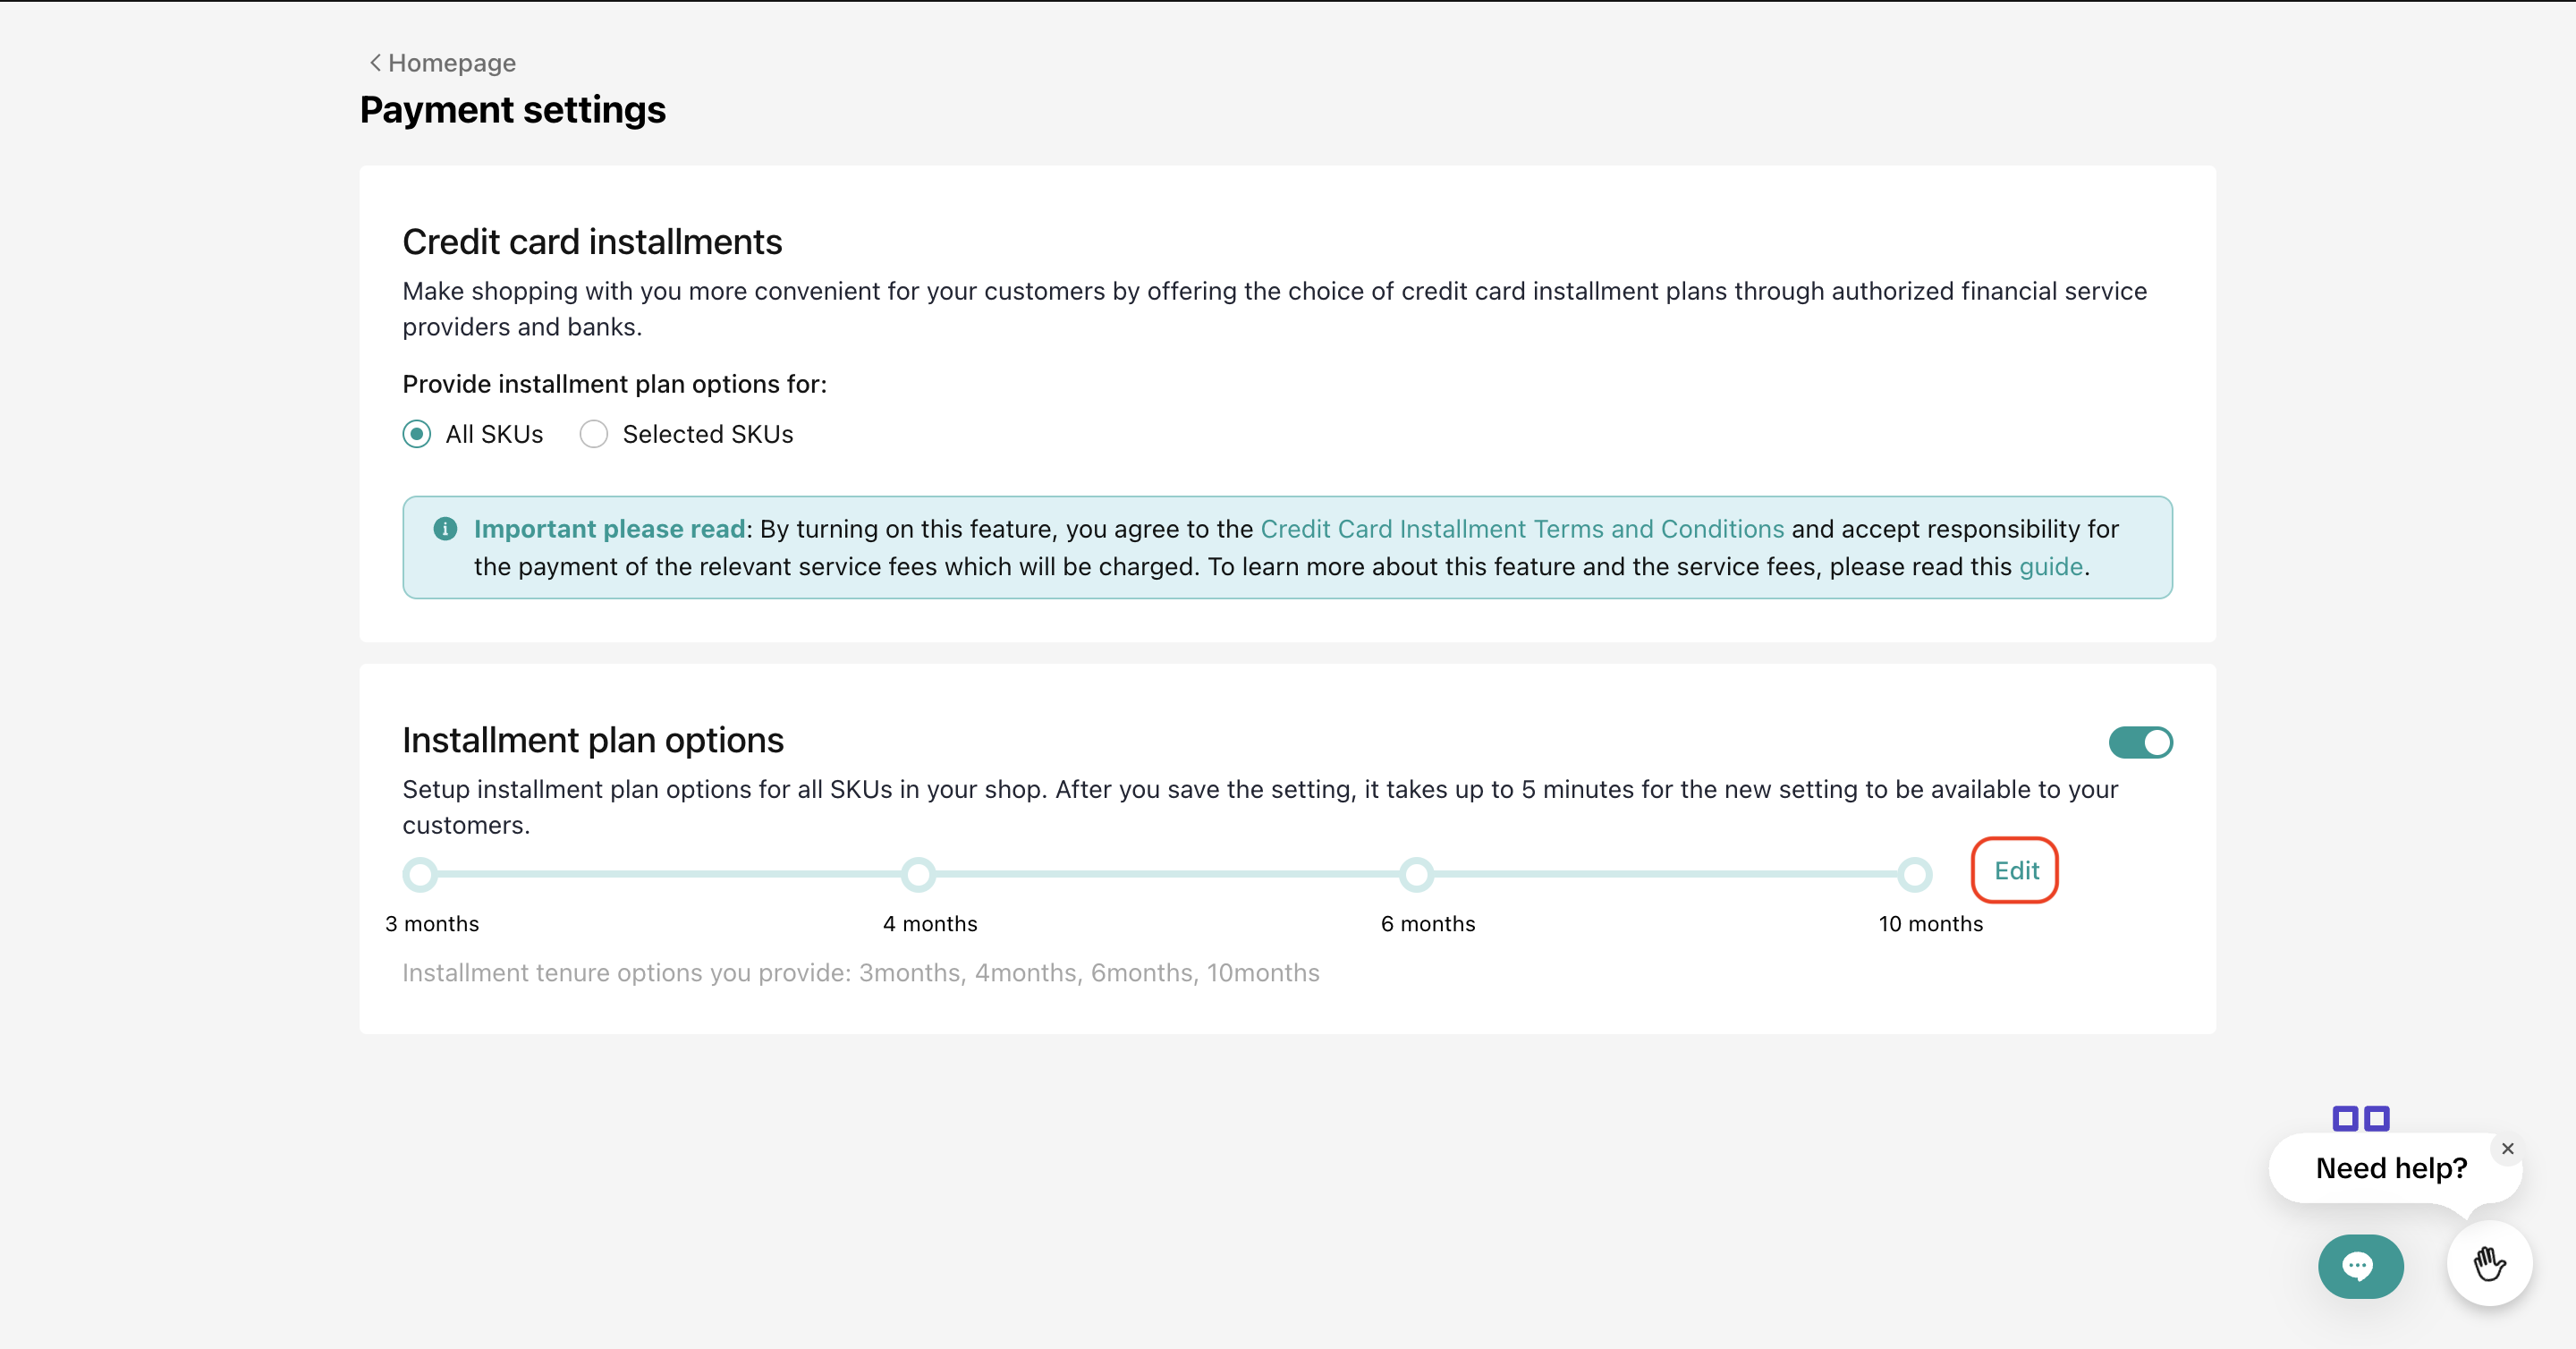
Task: Click Edit for installment plan options
Action: click(x=2015, y=871)
